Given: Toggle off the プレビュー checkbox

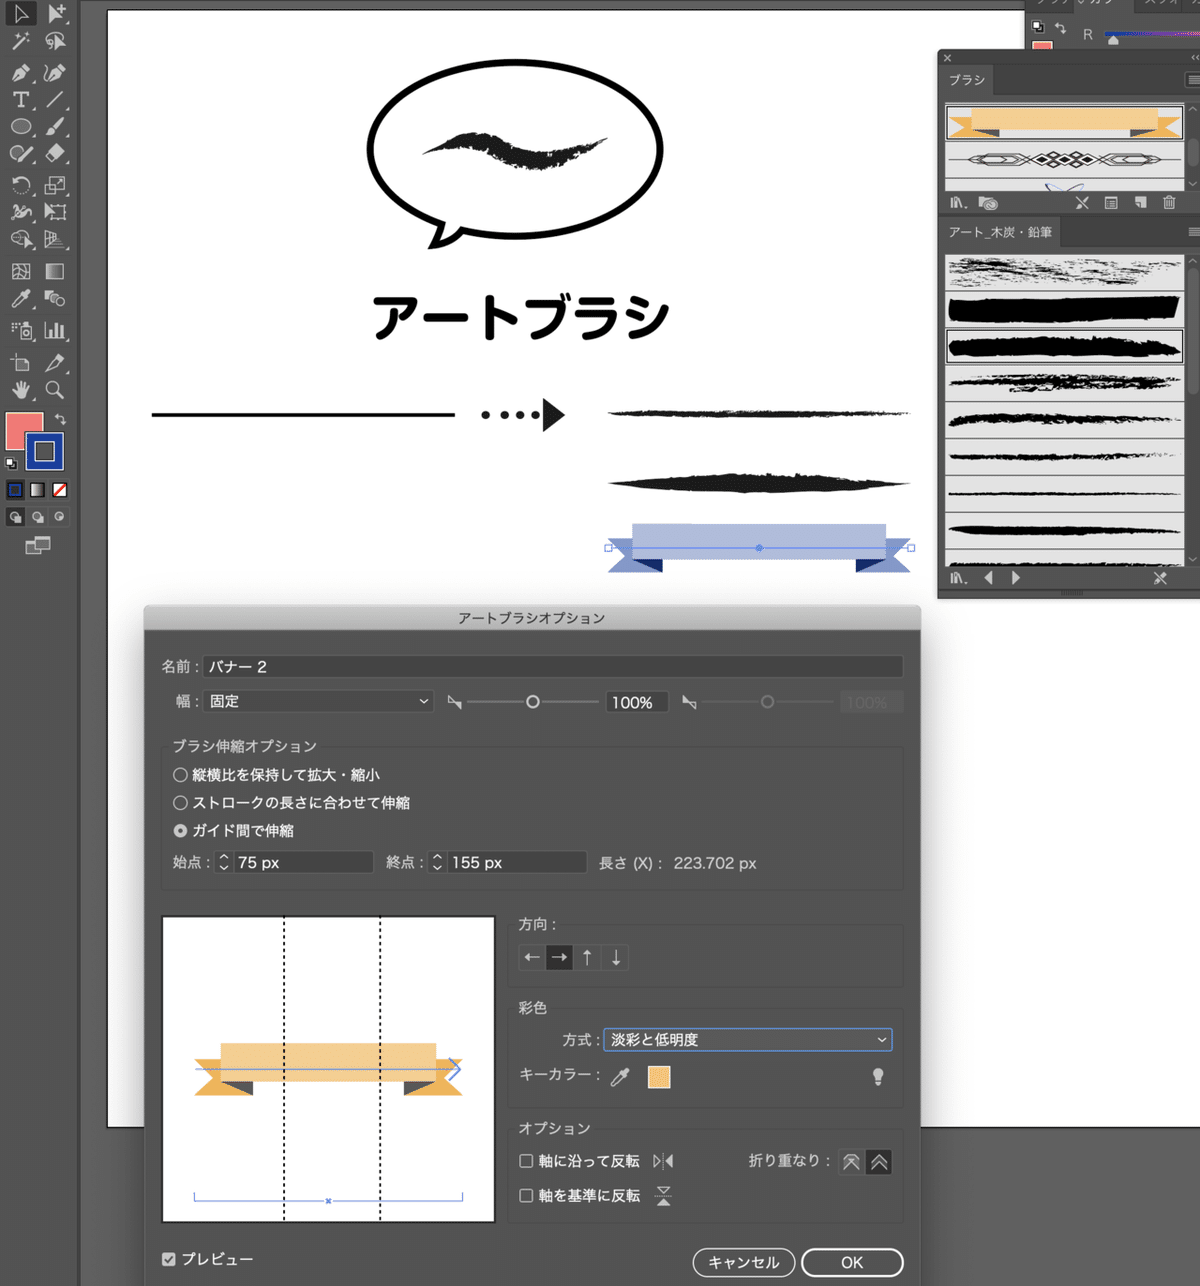Looking at the screenshot, I should 168,1259.
